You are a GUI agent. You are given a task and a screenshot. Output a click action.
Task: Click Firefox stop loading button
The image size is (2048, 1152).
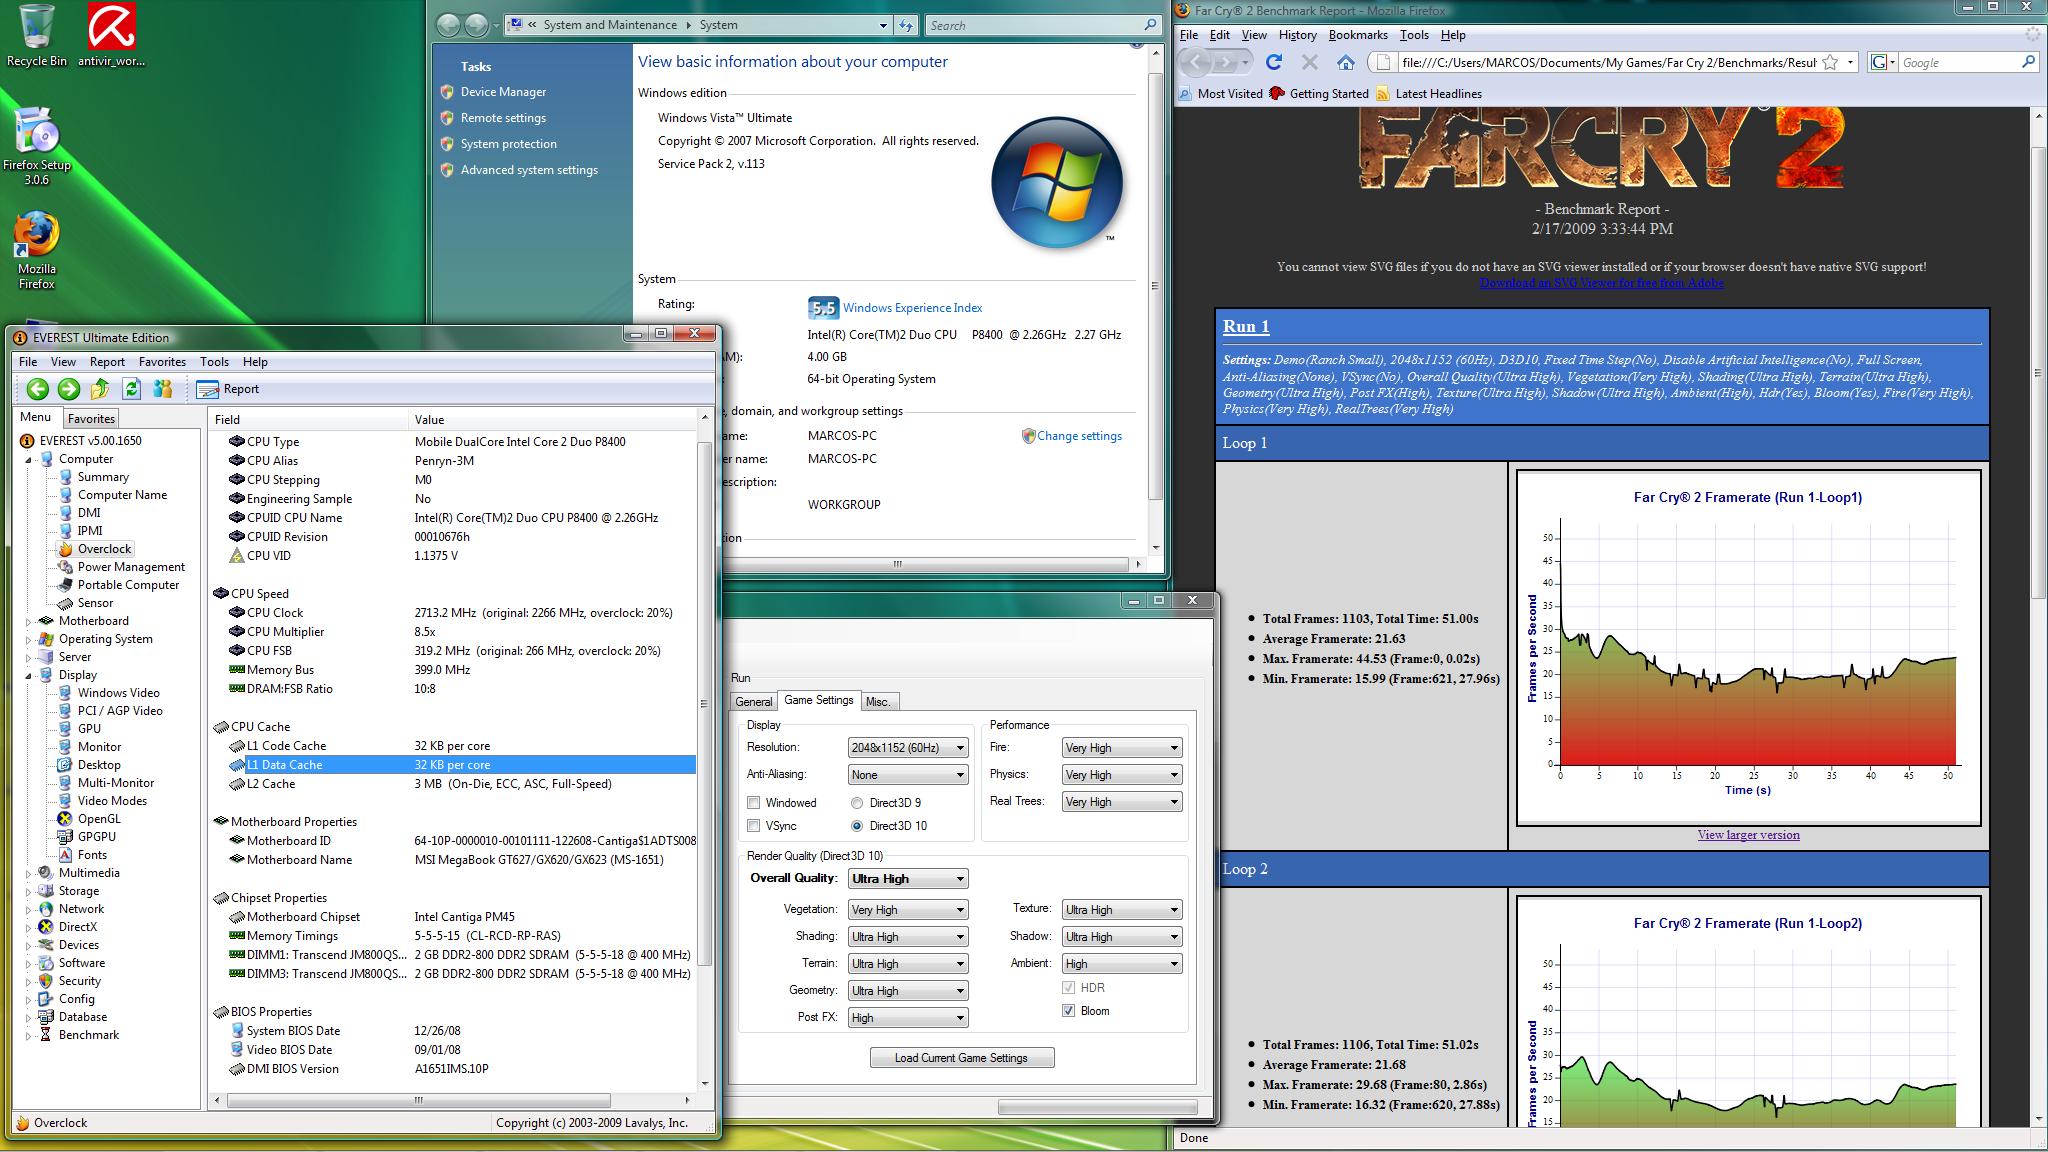coord(1309,62)
